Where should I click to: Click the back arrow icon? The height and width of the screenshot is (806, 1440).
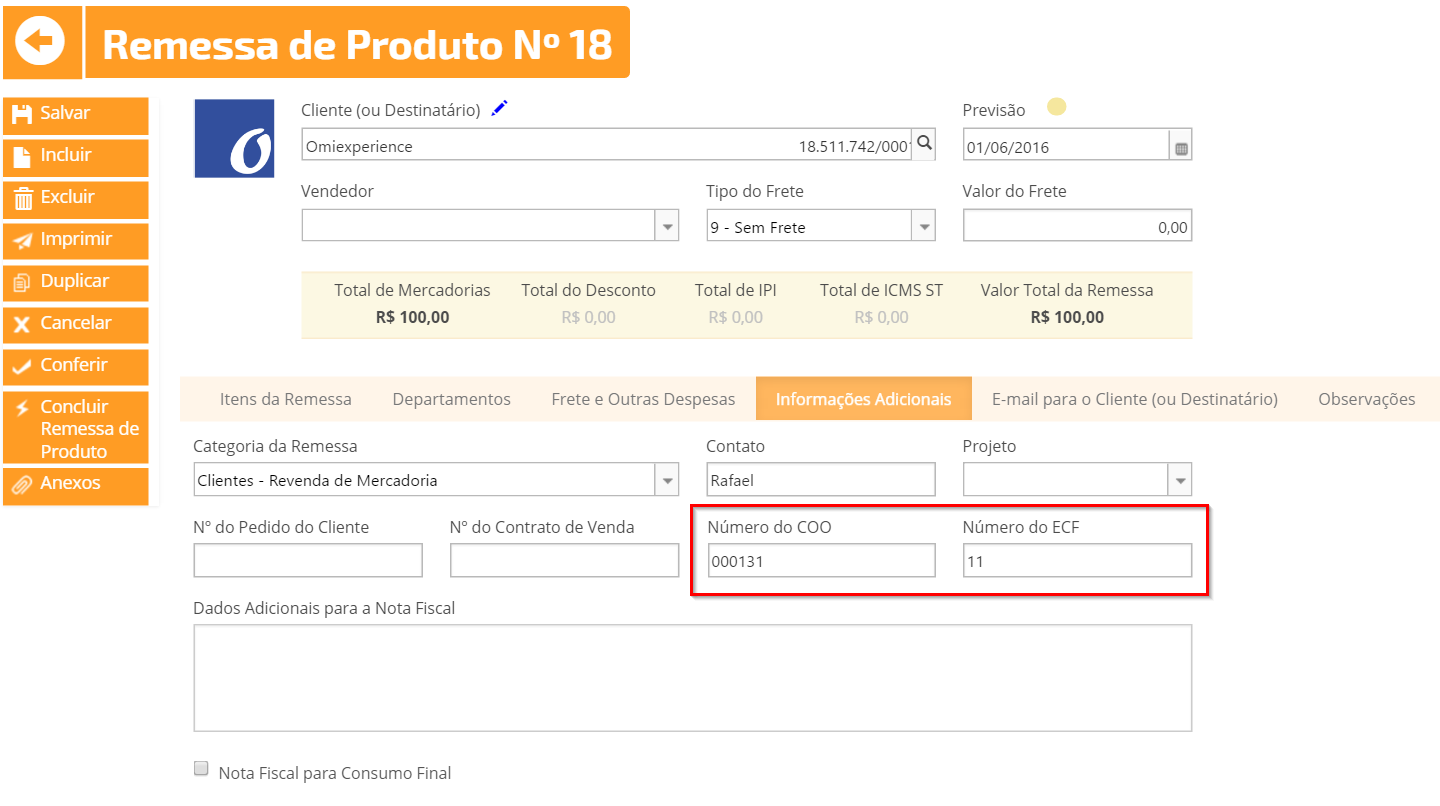(41, 42)
